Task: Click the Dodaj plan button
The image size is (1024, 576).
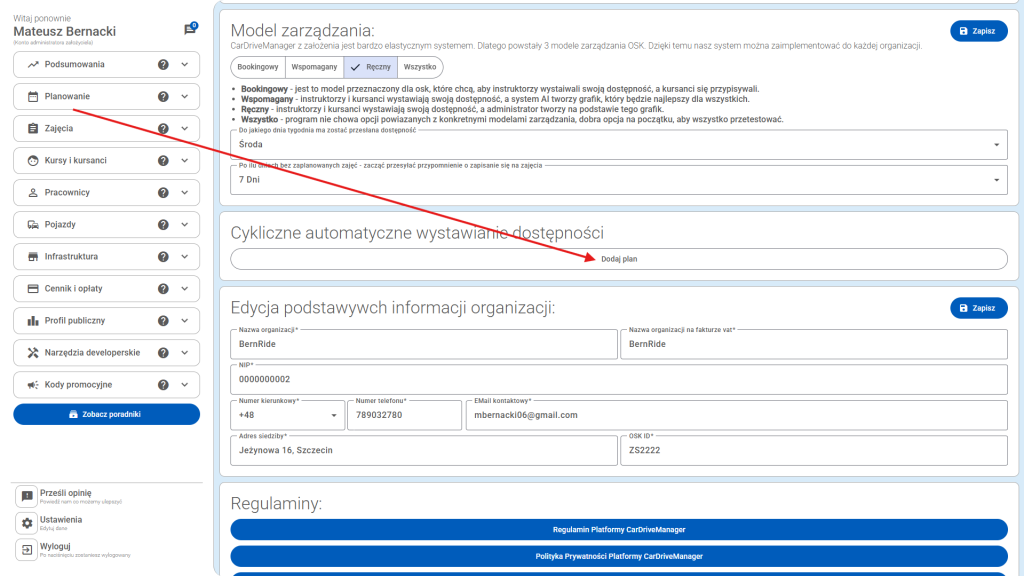Action: point(619,259)
